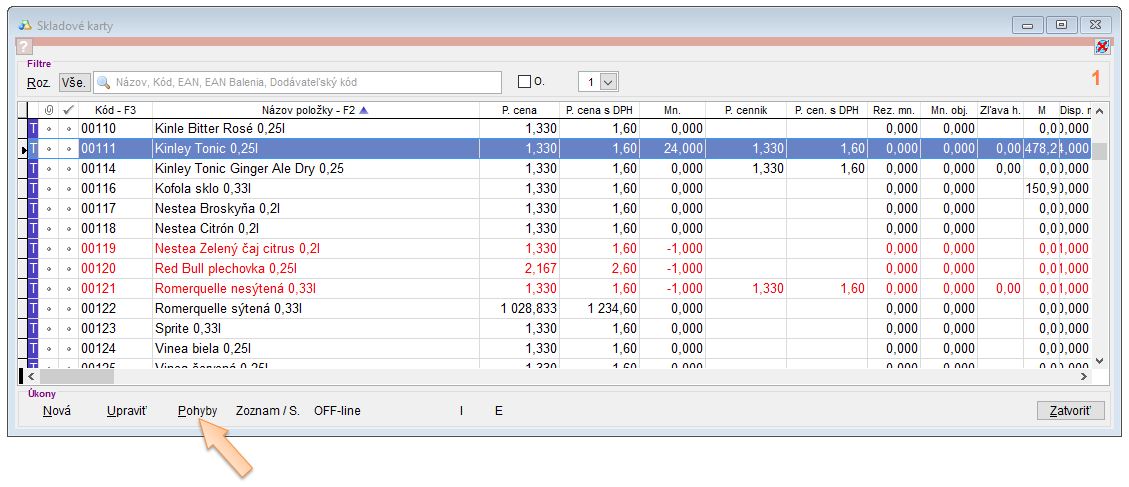This screenshot has width=1129, height=487.
Task: Click price cell 2,167
Action: click(519, 268)
